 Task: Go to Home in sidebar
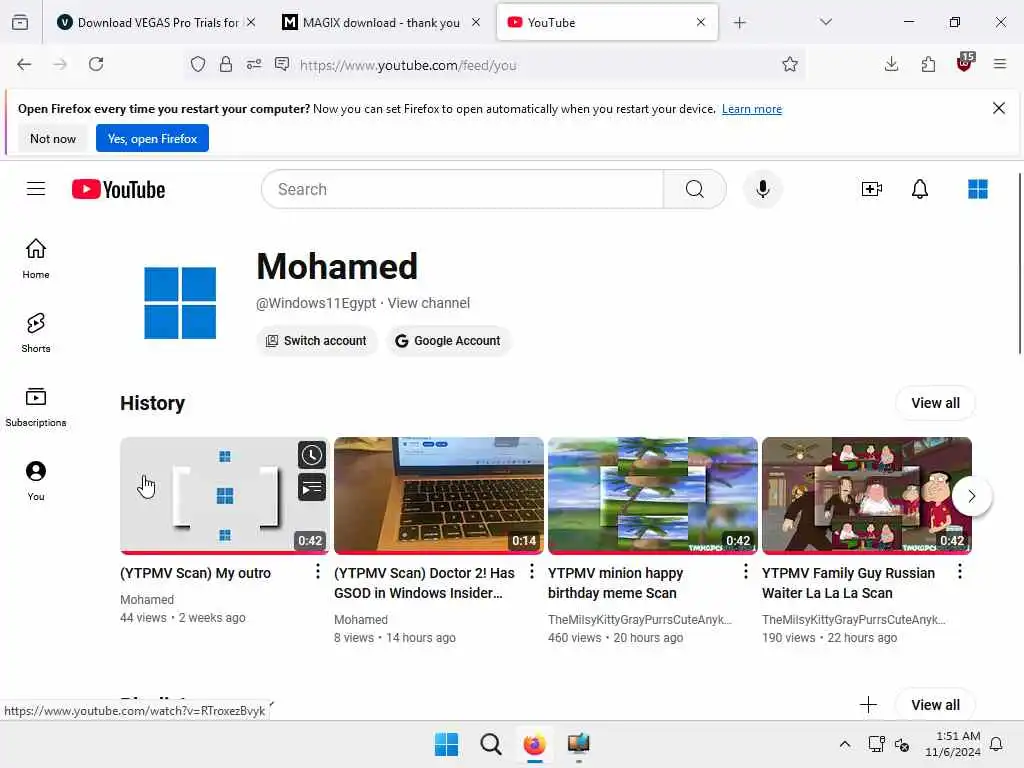(36, 258)
